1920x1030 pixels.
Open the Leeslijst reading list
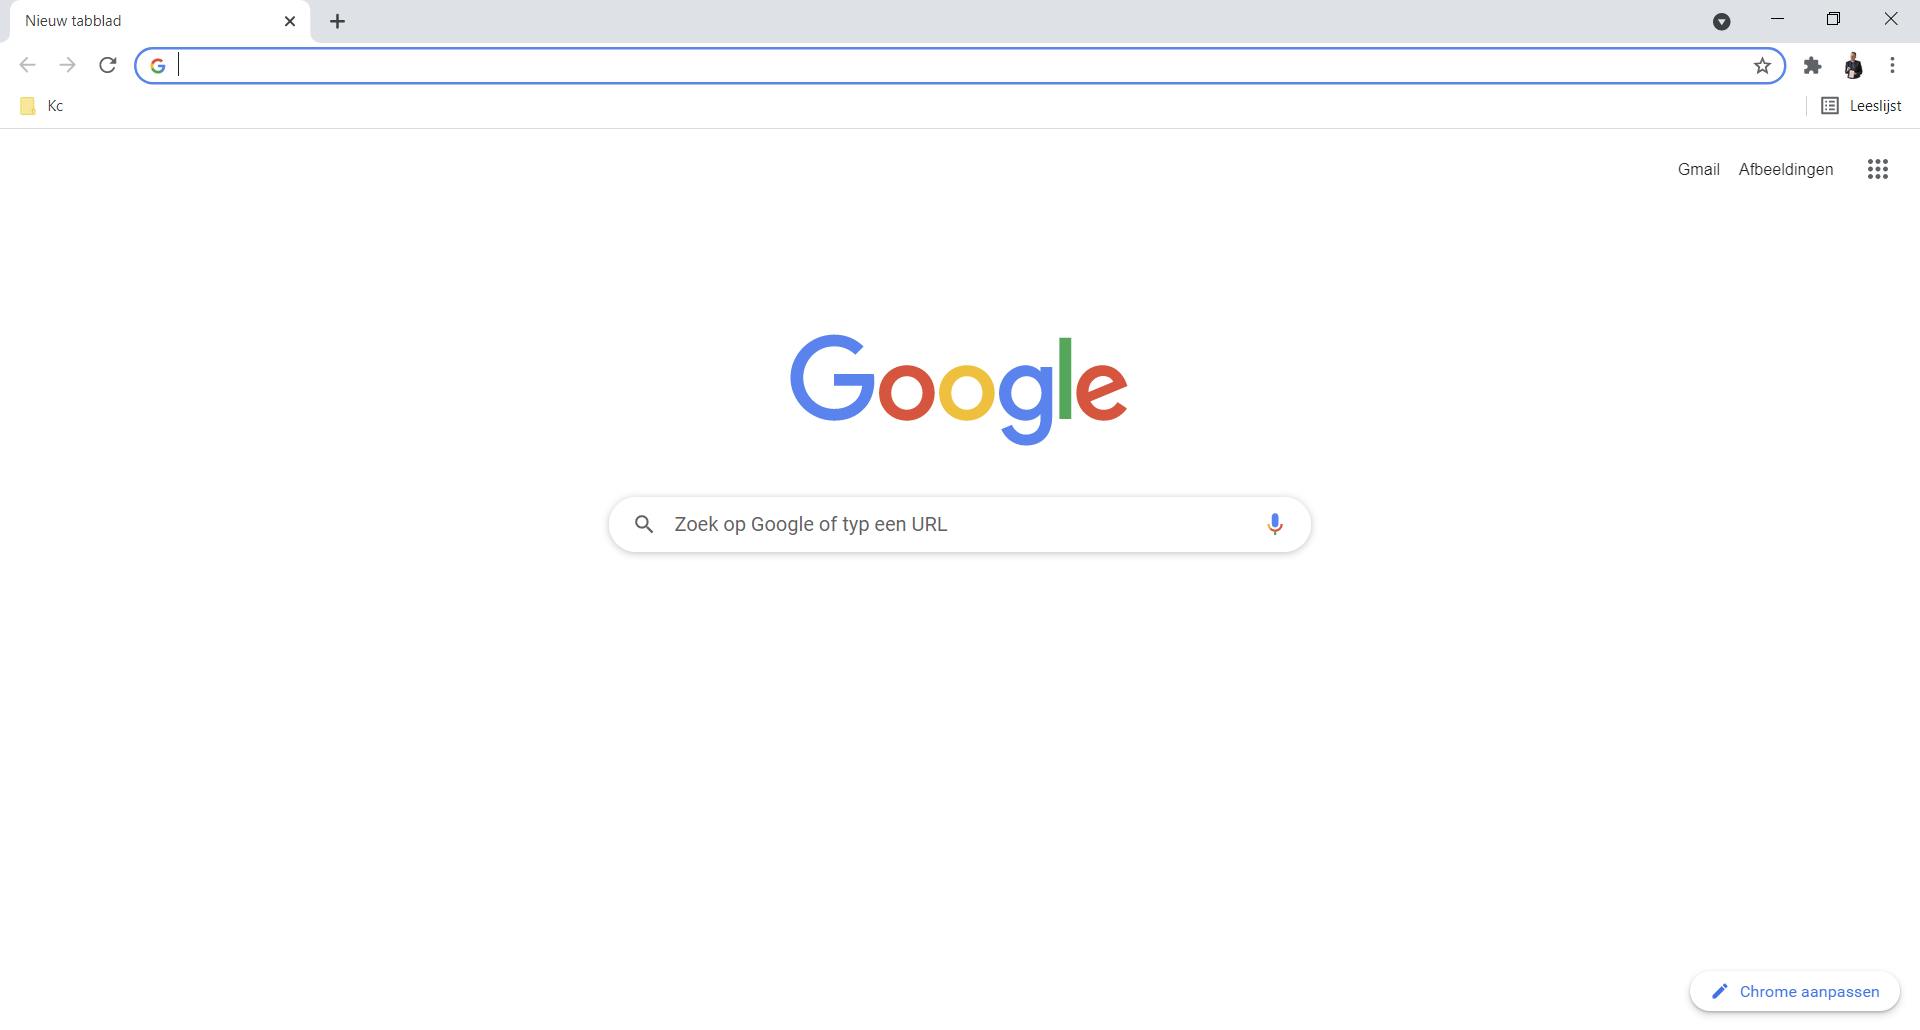[x=1861, y=106]
